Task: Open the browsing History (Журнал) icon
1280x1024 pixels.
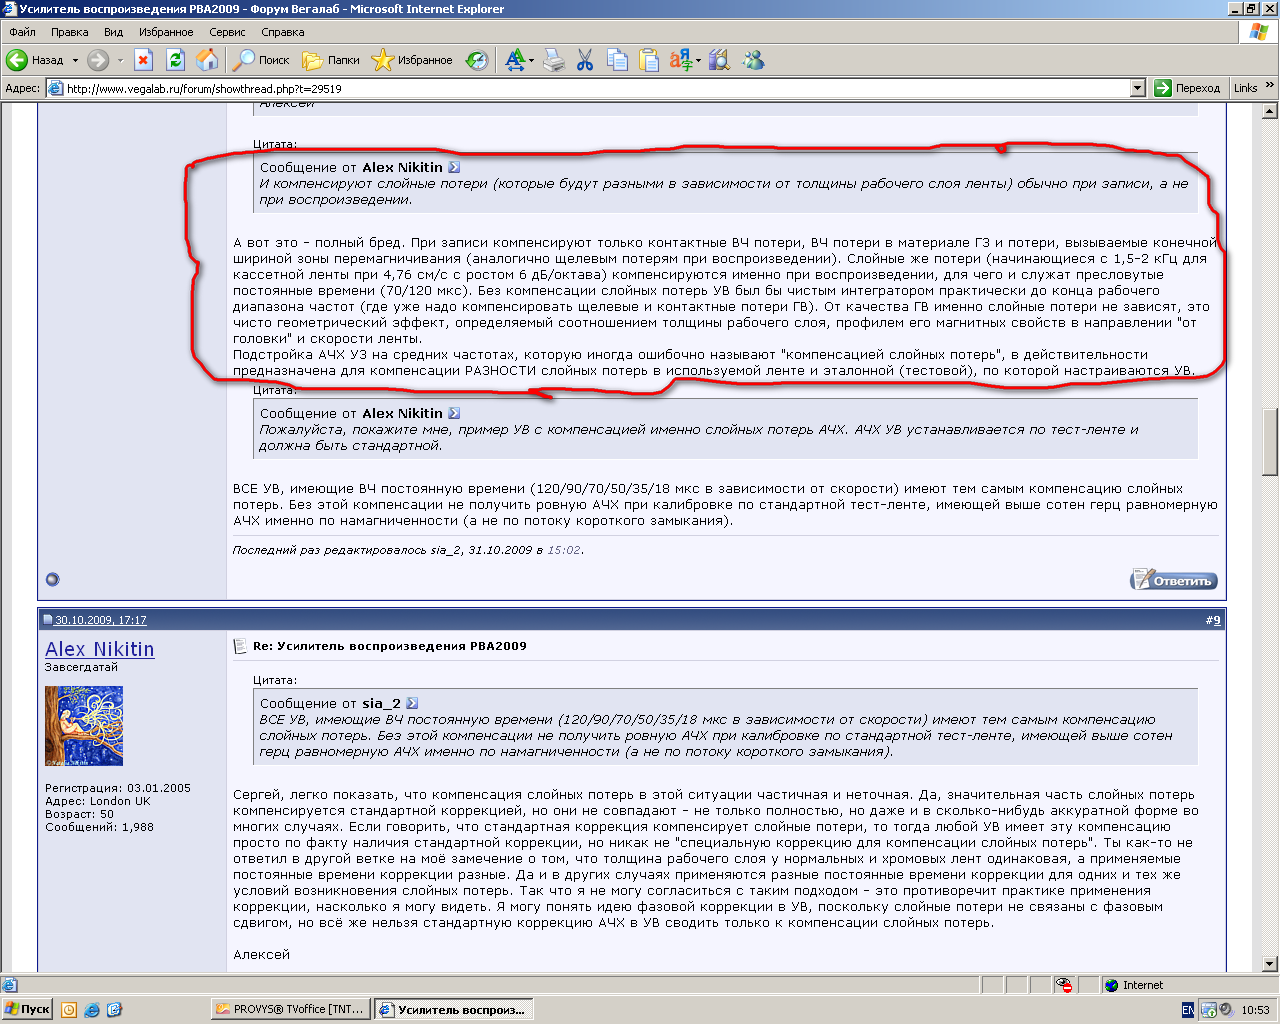Action: (478, 60)
